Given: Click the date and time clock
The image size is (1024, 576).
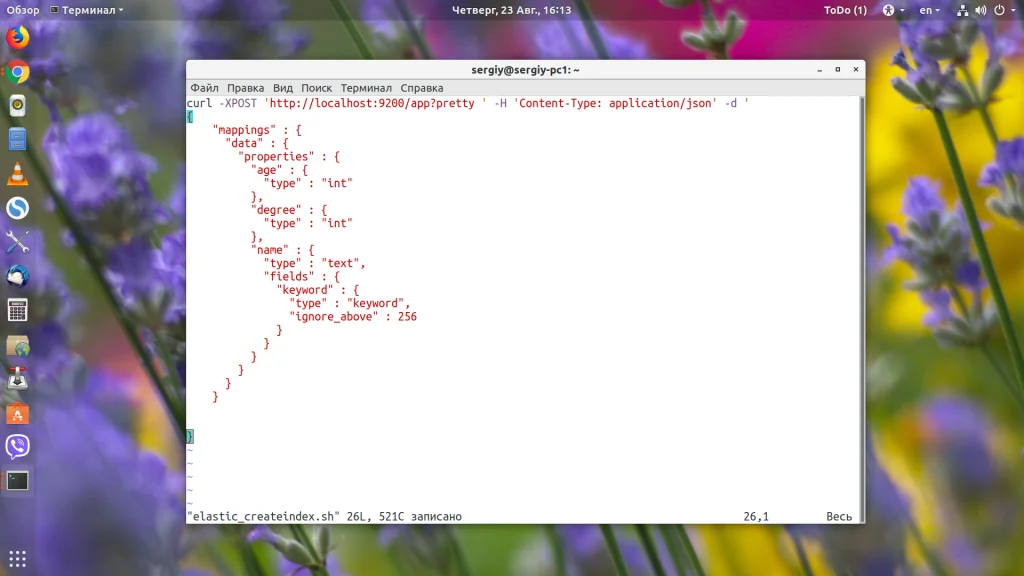Looking at the screenshot, I should pyautogui.click(x=511, y=10).
